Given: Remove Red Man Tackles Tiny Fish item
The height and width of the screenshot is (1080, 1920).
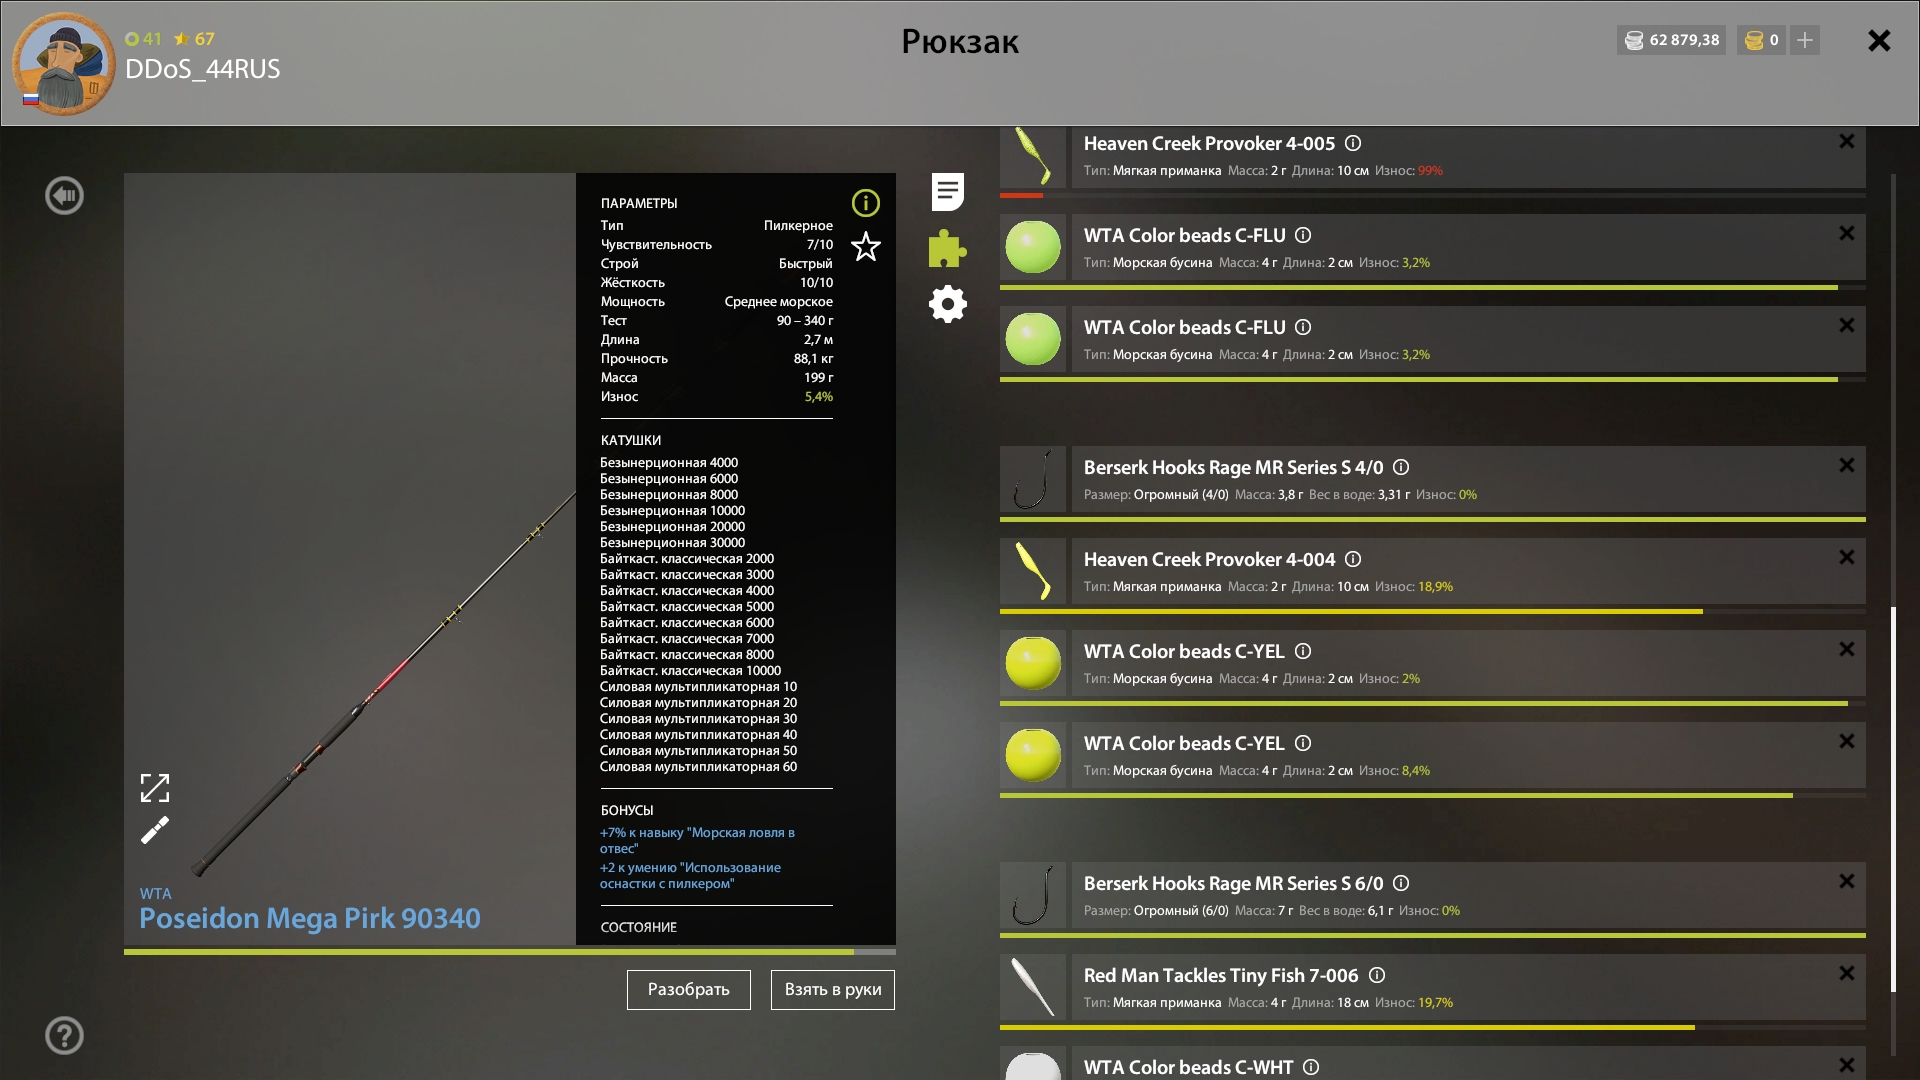Looking at the screenshot, I should (1846, 973).
